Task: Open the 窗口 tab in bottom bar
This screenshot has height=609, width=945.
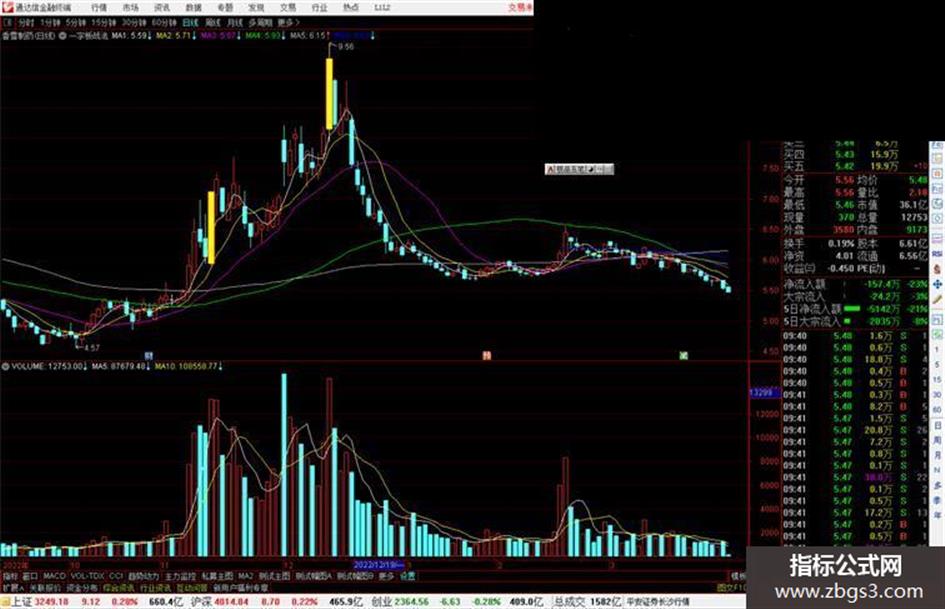Action: pyautogui.click(x=30, y=576)
